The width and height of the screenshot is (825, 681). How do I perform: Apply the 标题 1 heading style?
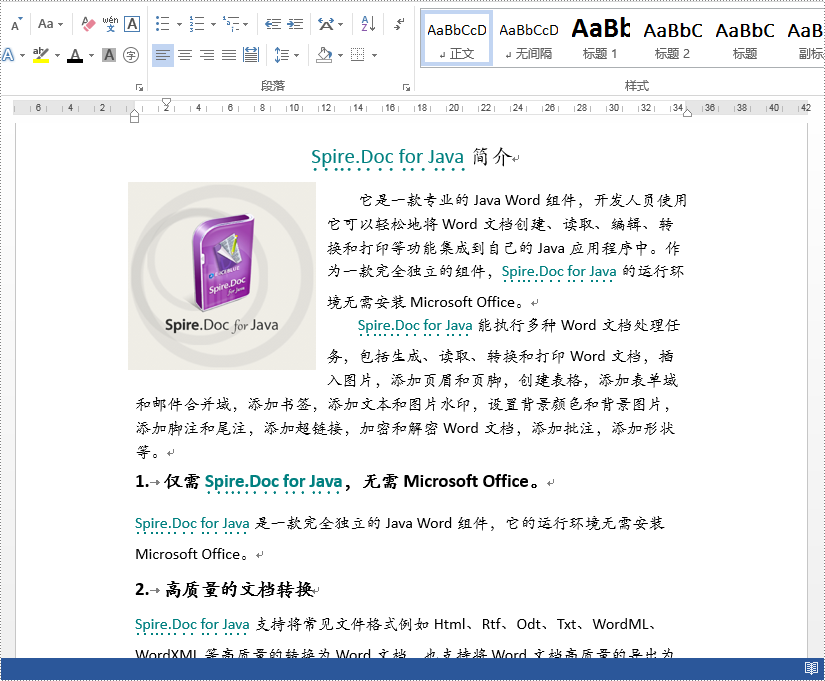(x=600, y=38)
